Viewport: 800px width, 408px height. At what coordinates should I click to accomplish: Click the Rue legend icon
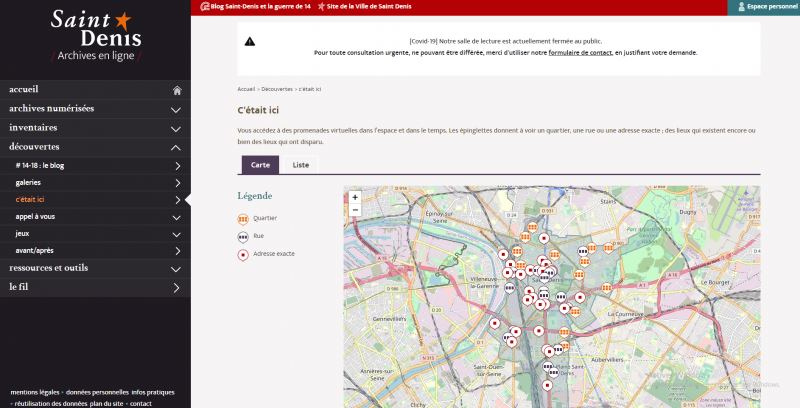[242, 236]
